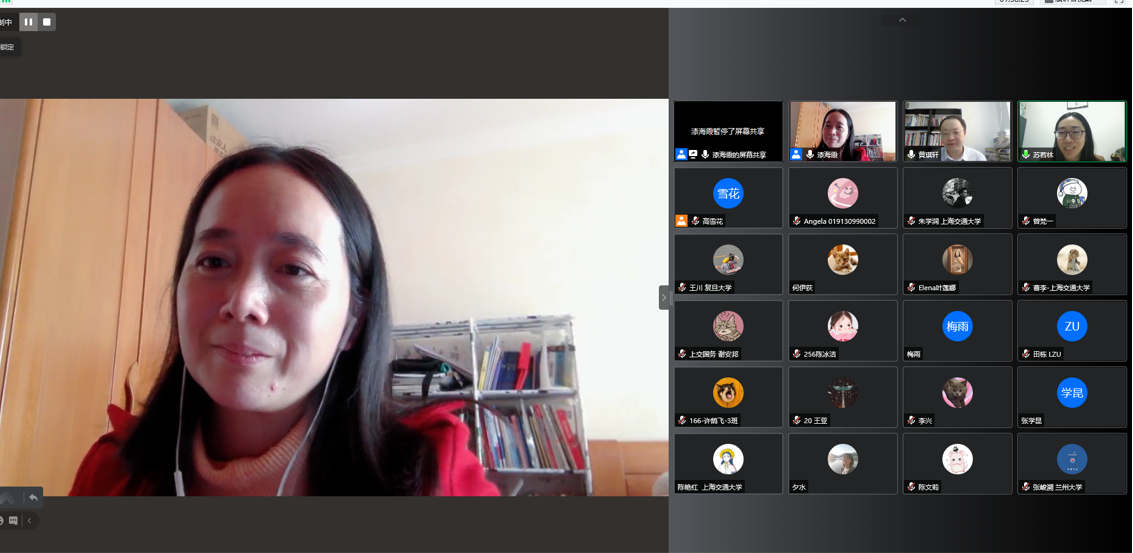Click the orange kitten avatar
This screenshot has width=1133, height=553.
click(x=843, y=260)
